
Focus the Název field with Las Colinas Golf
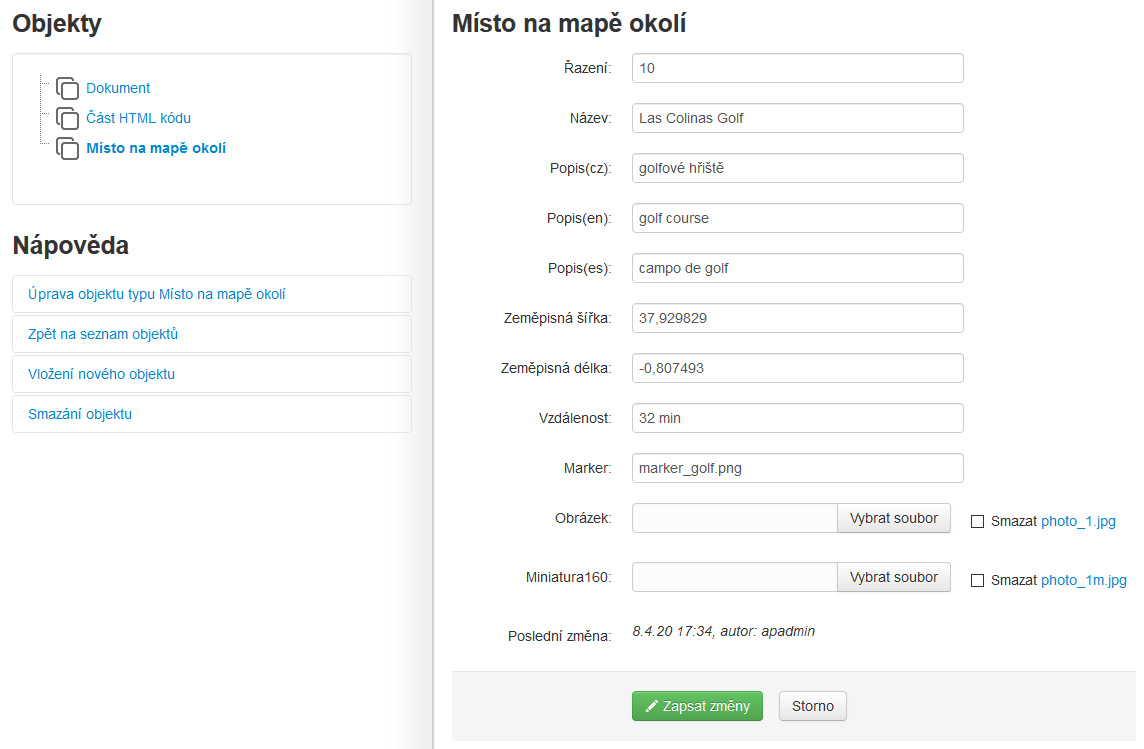click(x=797, y=118)
